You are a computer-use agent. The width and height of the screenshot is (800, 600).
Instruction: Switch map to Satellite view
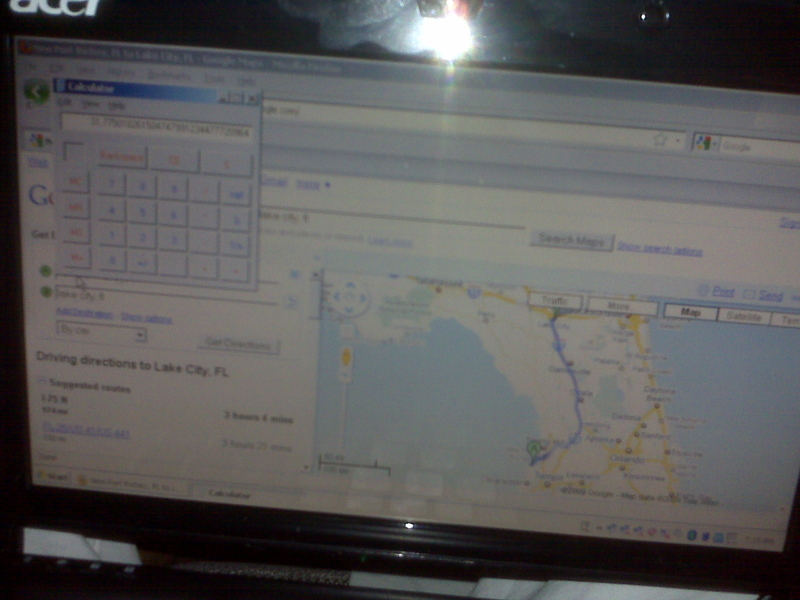[743, 316]
